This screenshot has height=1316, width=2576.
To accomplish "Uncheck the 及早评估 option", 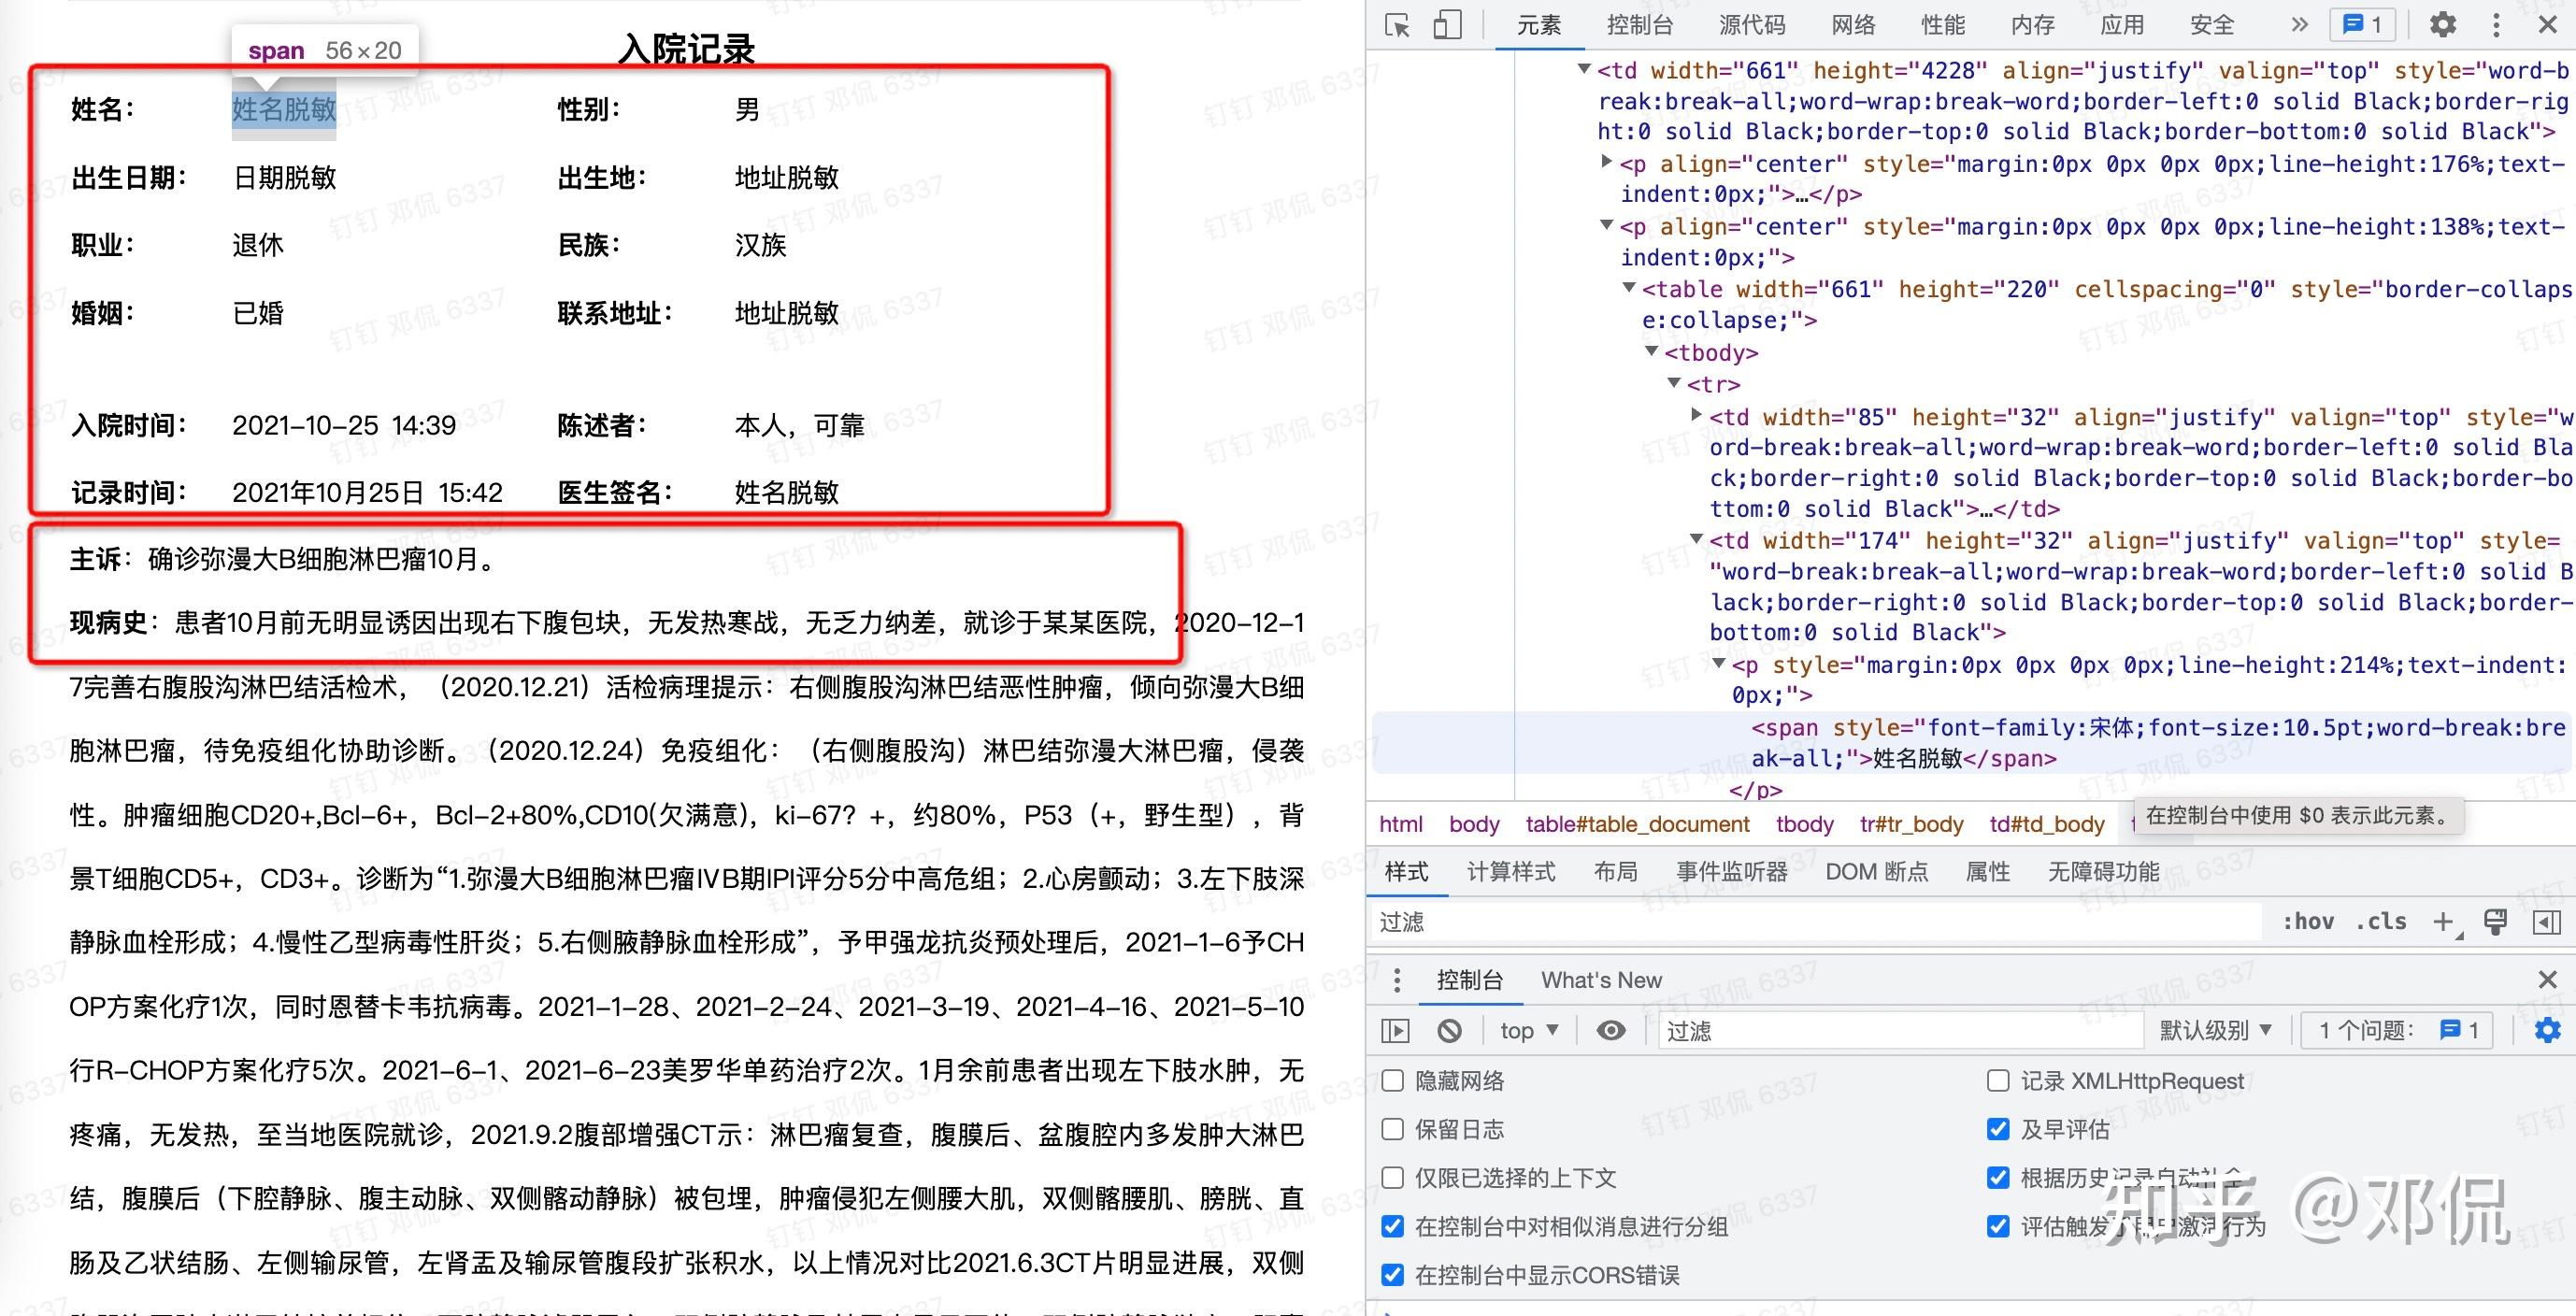I will [x=1998, y=1130].
